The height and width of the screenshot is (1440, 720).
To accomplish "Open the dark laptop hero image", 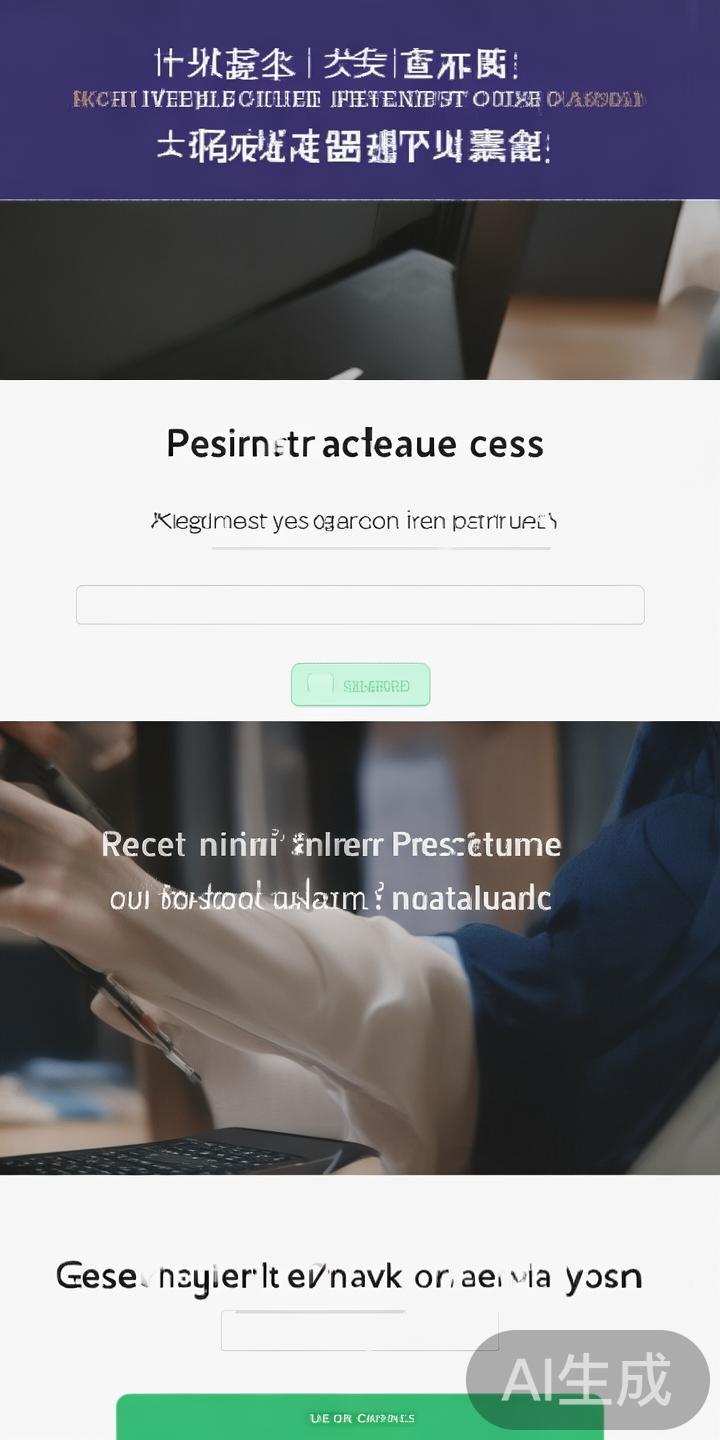I will tap(360, 290).
